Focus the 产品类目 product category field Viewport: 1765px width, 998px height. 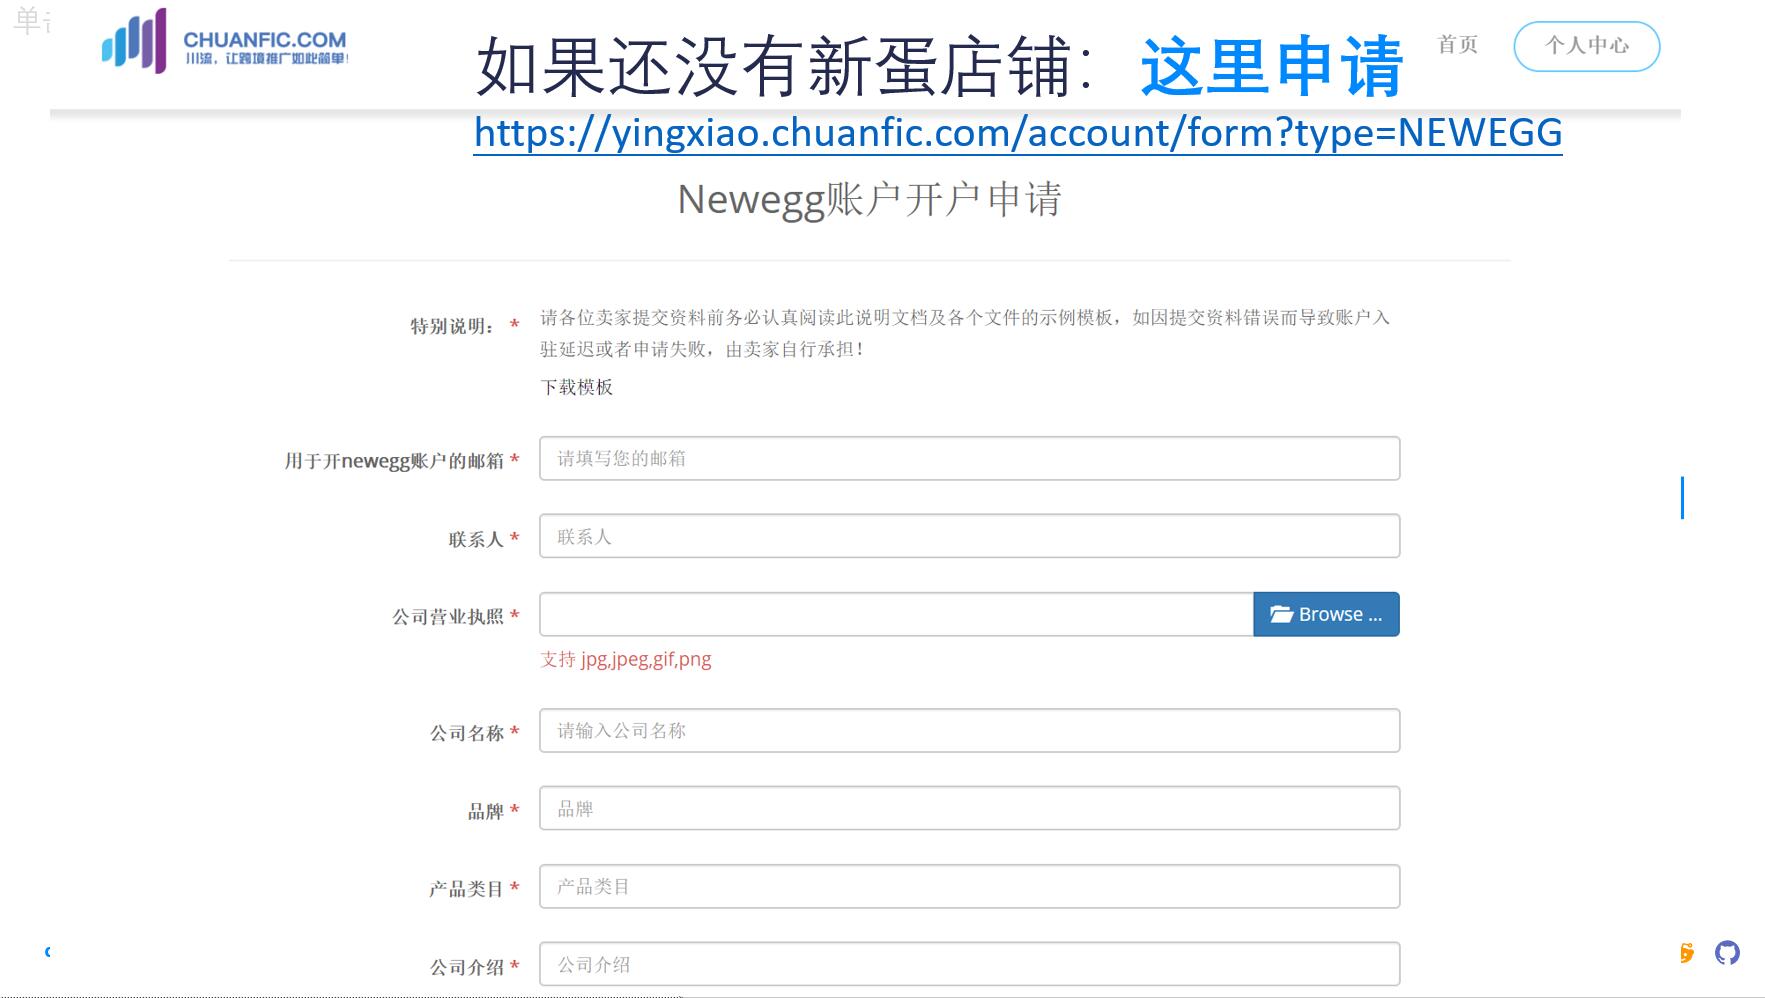[x=969, y=886]
